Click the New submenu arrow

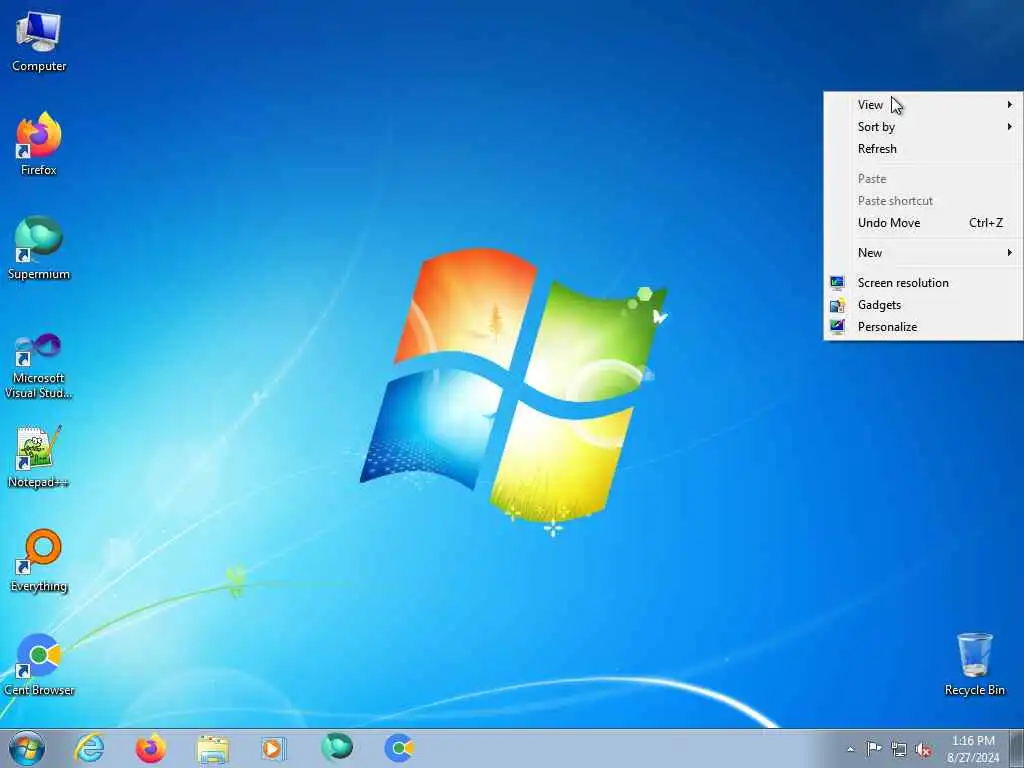1010,253
